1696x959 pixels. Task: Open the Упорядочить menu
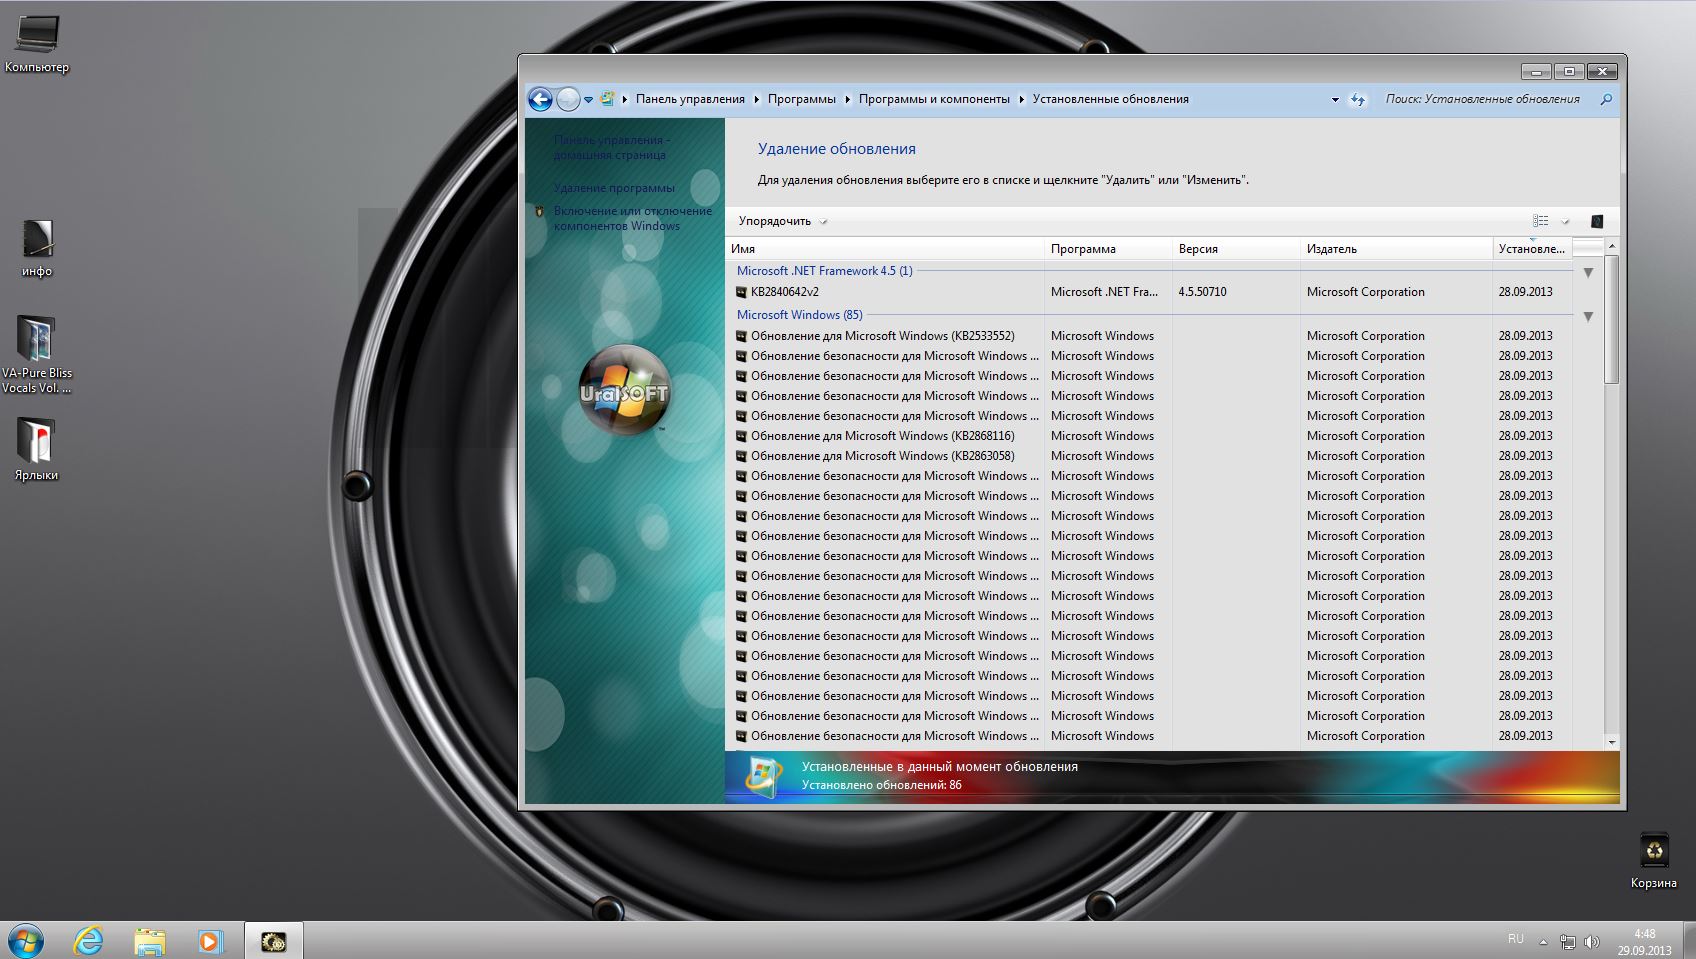[782, 221]
